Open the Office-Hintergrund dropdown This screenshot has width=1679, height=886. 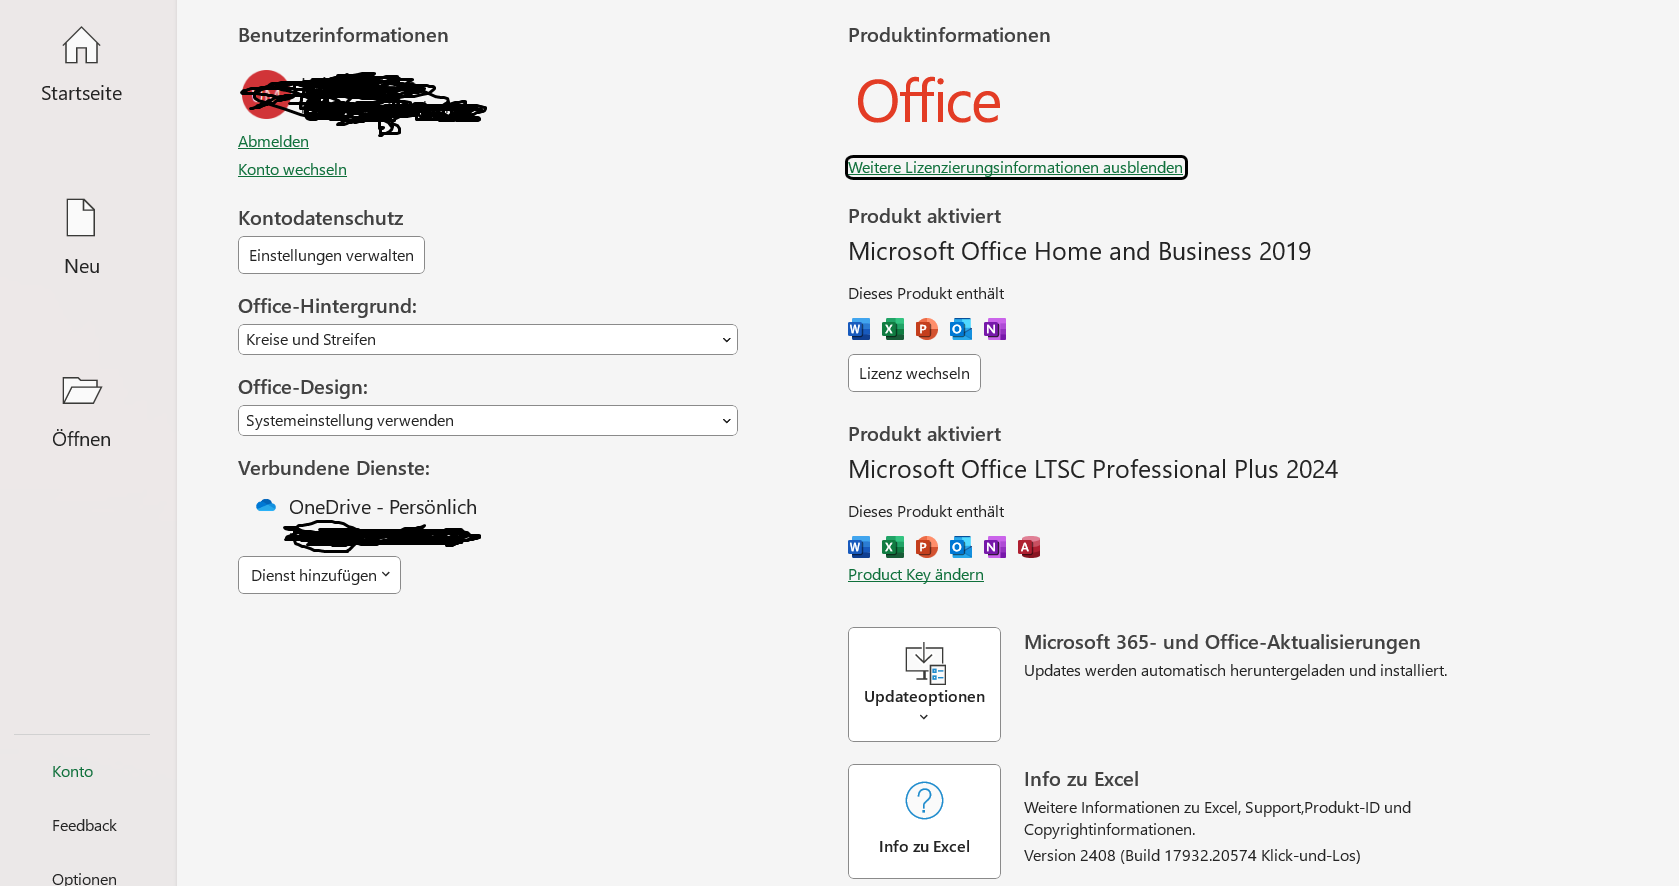[488, 340]
